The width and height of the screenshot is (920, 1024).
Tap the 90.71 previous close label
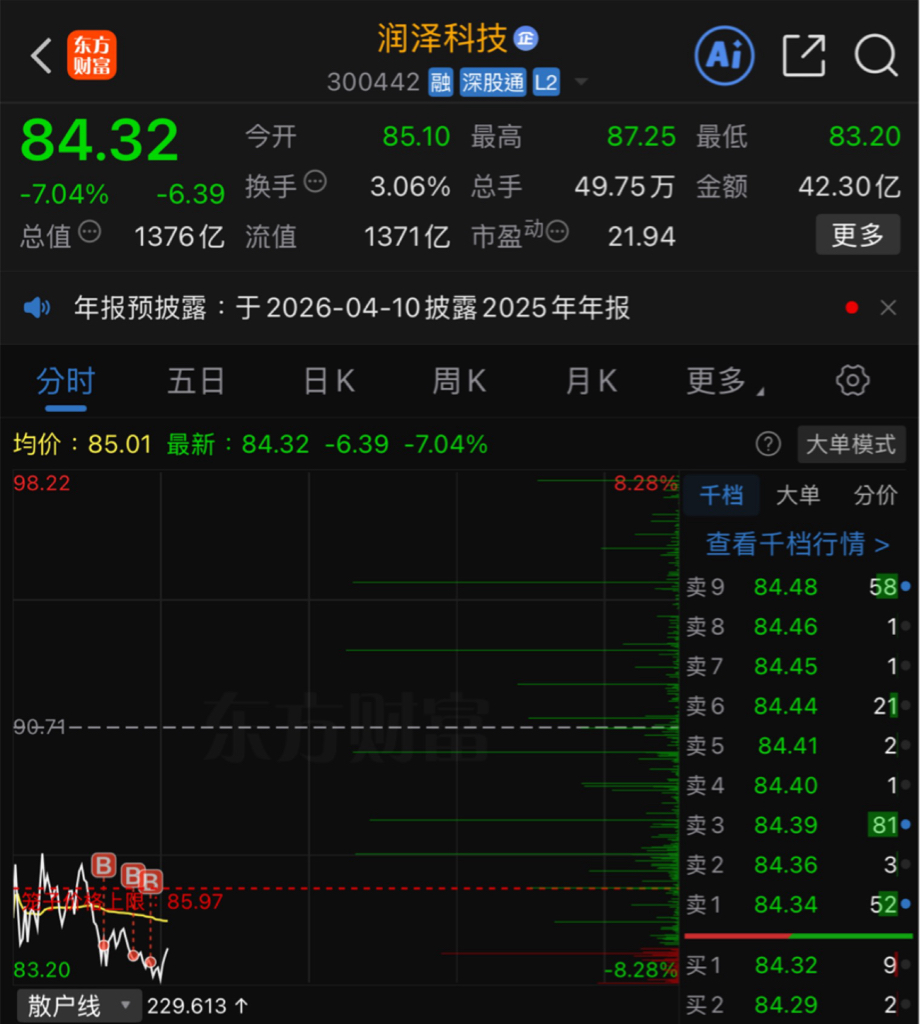click(x=39, y=727)
